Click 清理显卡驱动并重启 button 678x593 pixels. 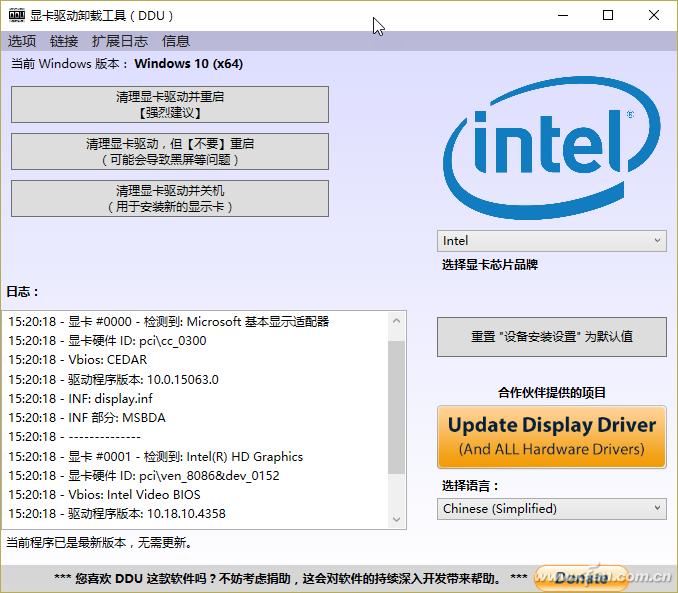click(170, 104)
